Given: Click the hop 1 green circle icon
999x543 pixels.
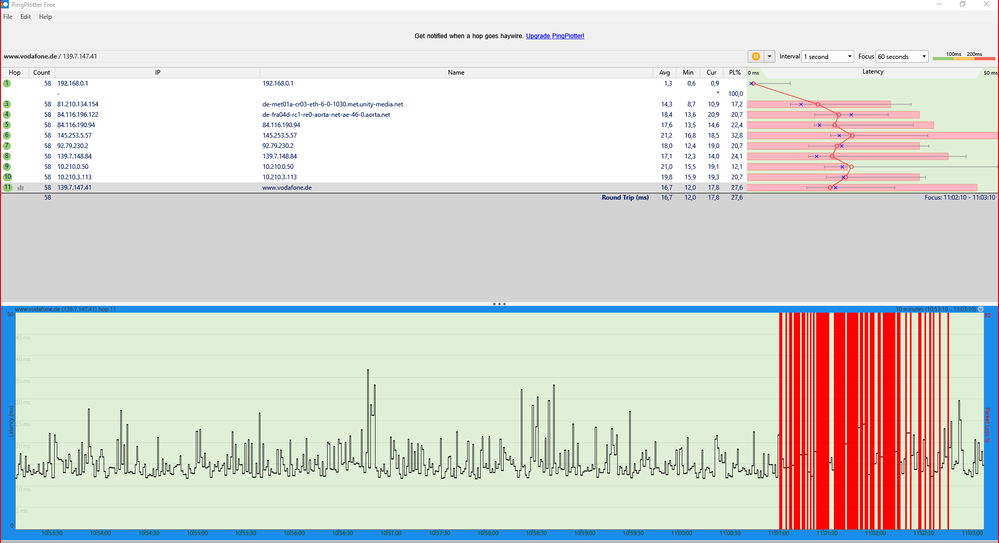Looking at the screenshot, I should [6, 84].
